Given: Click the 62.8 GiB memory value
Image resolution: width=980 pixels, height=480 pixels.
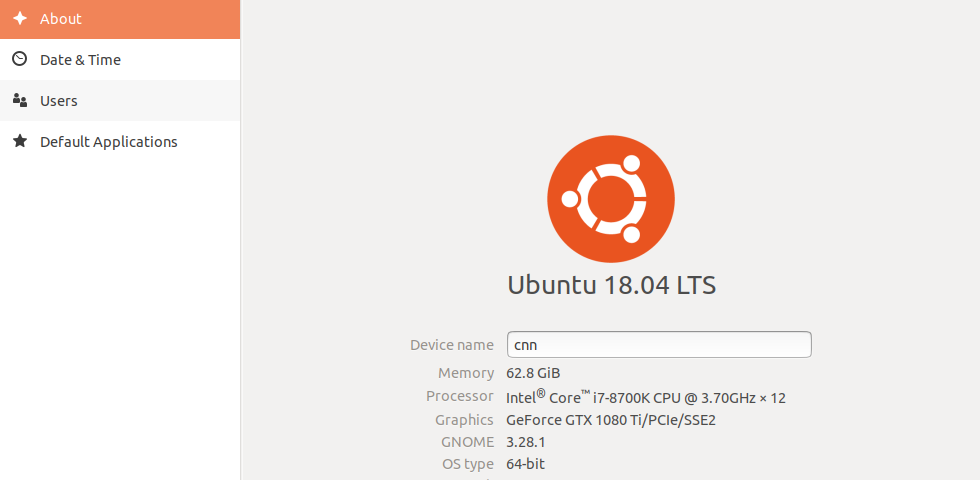Looking at the screenshot, I should coord(533,373).
